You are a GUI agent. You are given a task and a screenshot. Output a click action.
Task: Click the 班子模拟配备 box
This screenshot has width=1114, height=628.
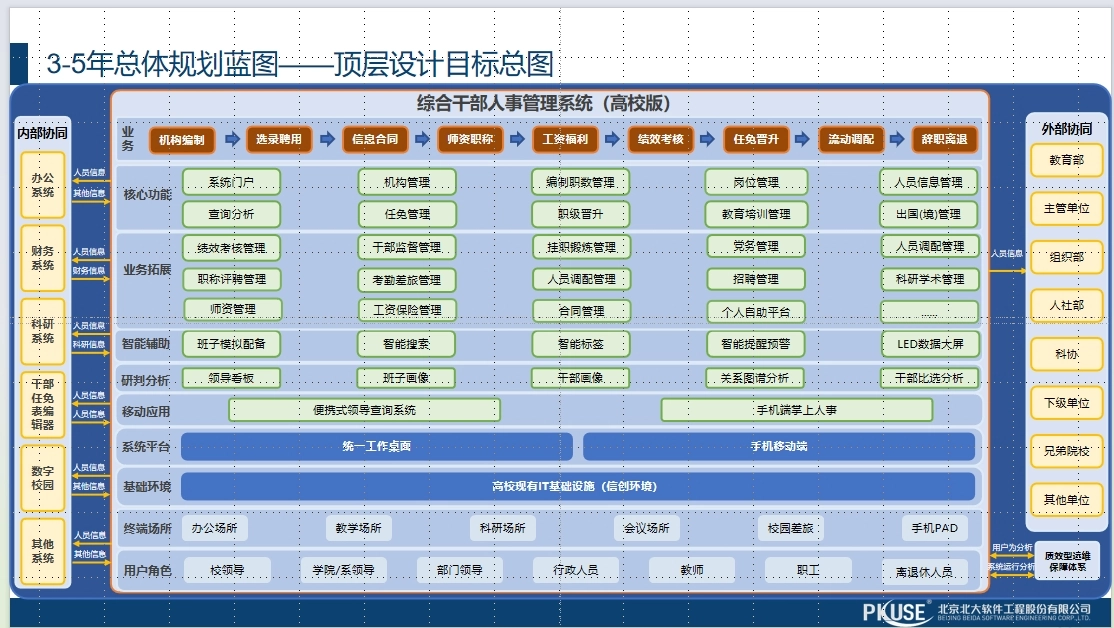coord(231,344)
